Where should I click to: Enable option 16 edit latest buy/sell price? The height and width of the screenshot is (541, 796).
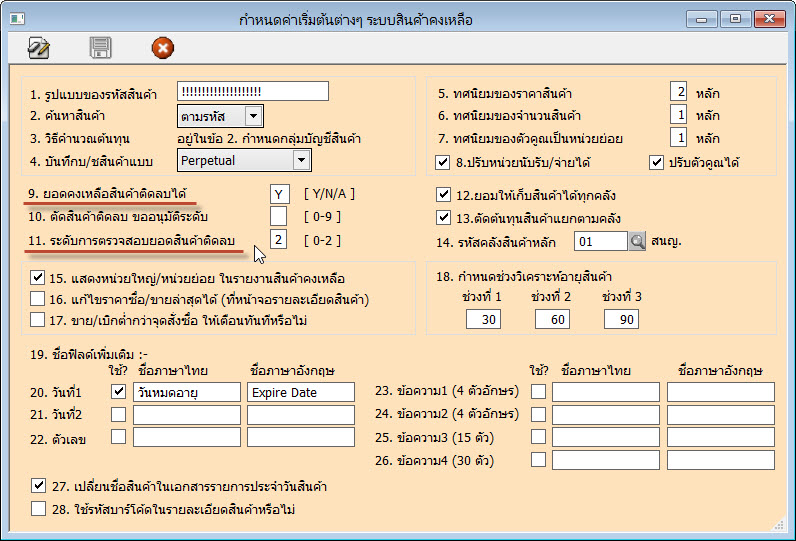38,299
